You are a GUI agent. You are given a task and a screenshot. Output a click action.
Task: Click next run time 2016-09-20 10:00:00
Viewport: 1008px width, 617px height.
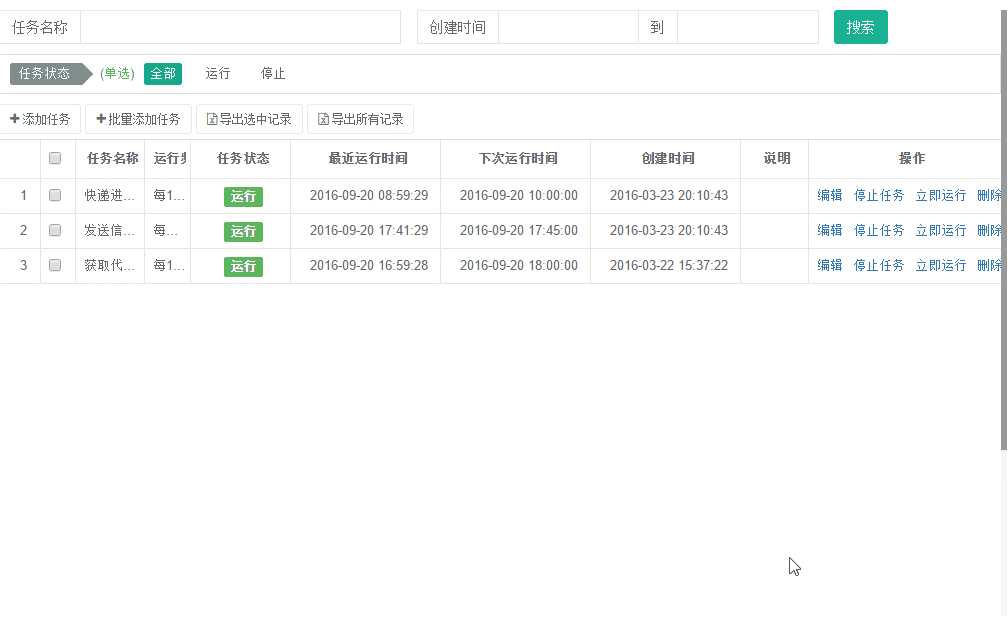tap(519, 195)
